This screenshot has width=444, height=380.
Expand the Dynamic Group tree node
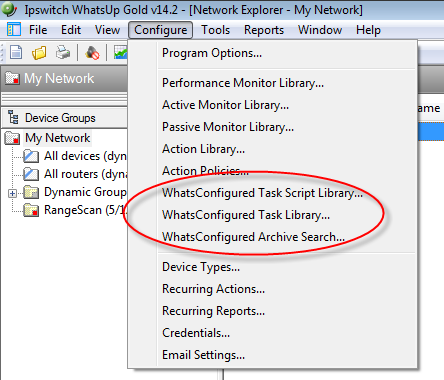pyautogui.click(x=13, y=193)
